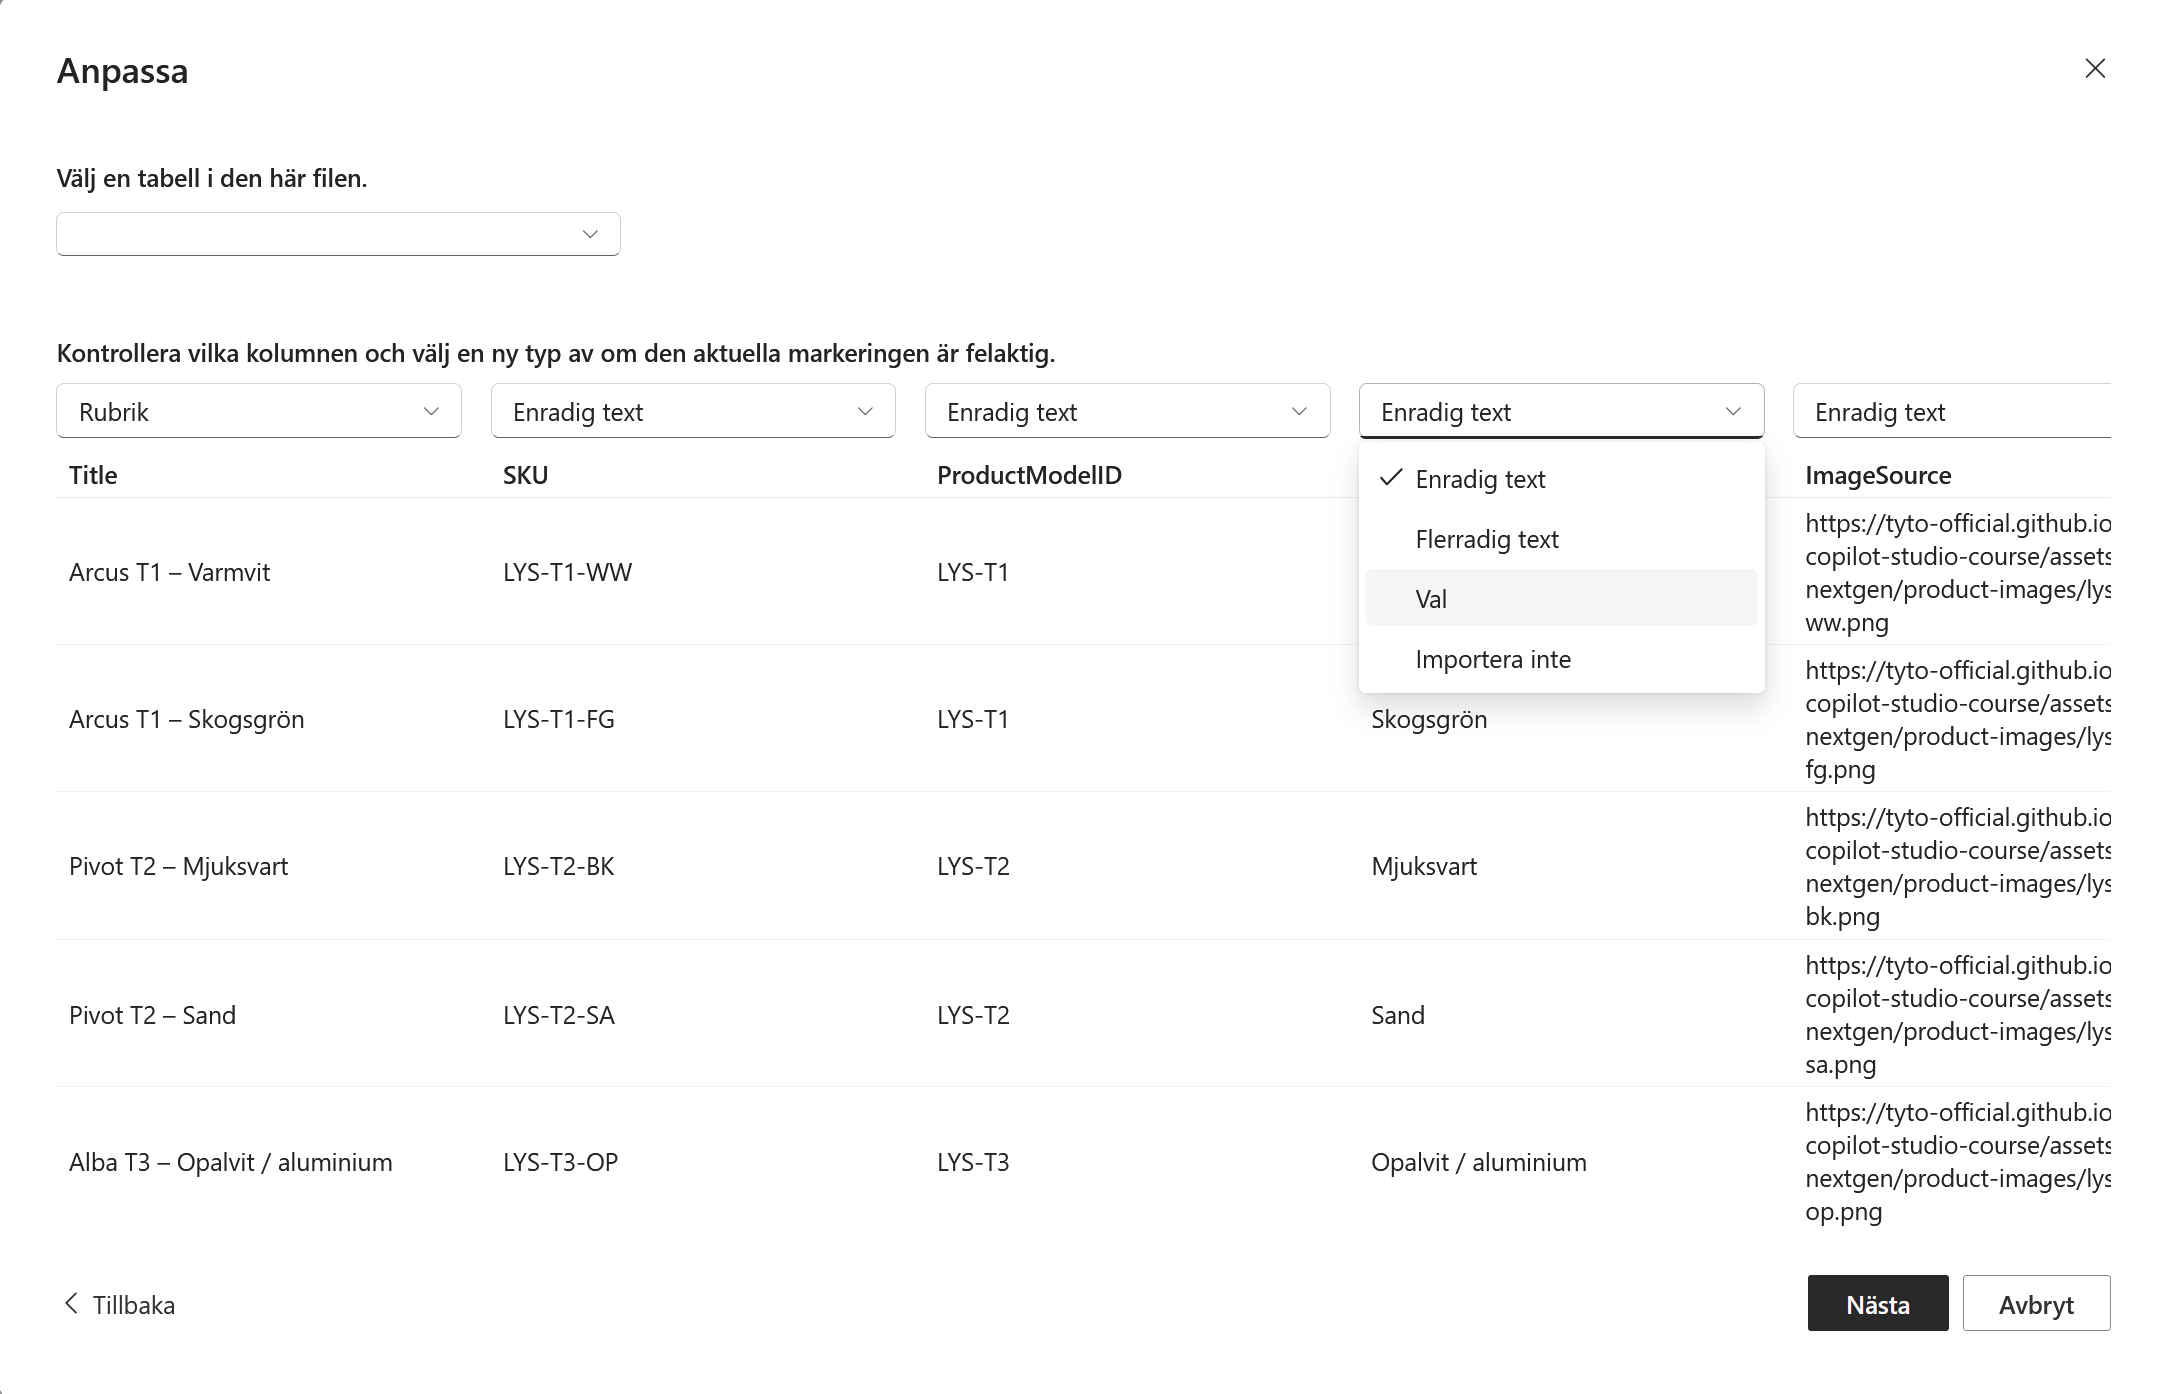Image resolution: width=2163 pixels, height=1394 pixels.
Task: Select Enradig text option in list
Action: (1561, 479)
